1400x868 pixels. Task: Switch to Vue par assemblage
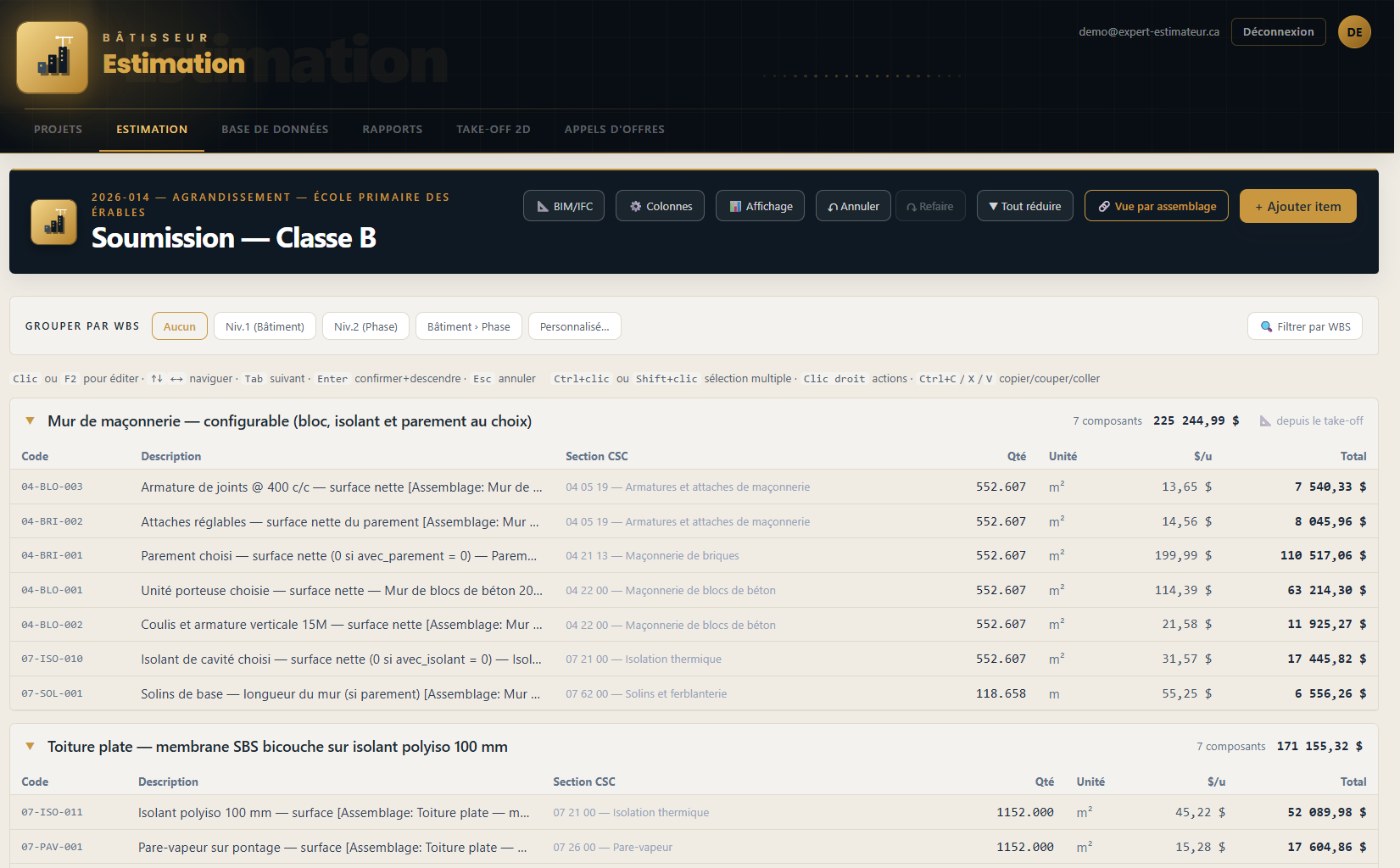(1156, 206)
